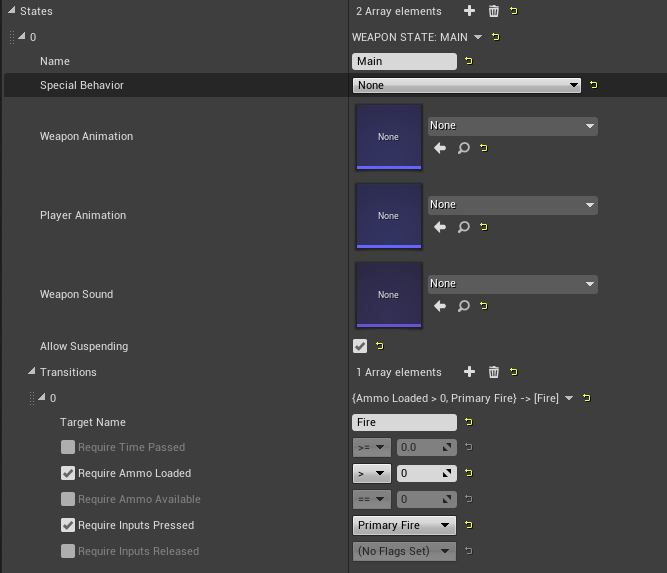Use selected asset for Weapon Animation
667x573 pixels.
pos(440,148)
